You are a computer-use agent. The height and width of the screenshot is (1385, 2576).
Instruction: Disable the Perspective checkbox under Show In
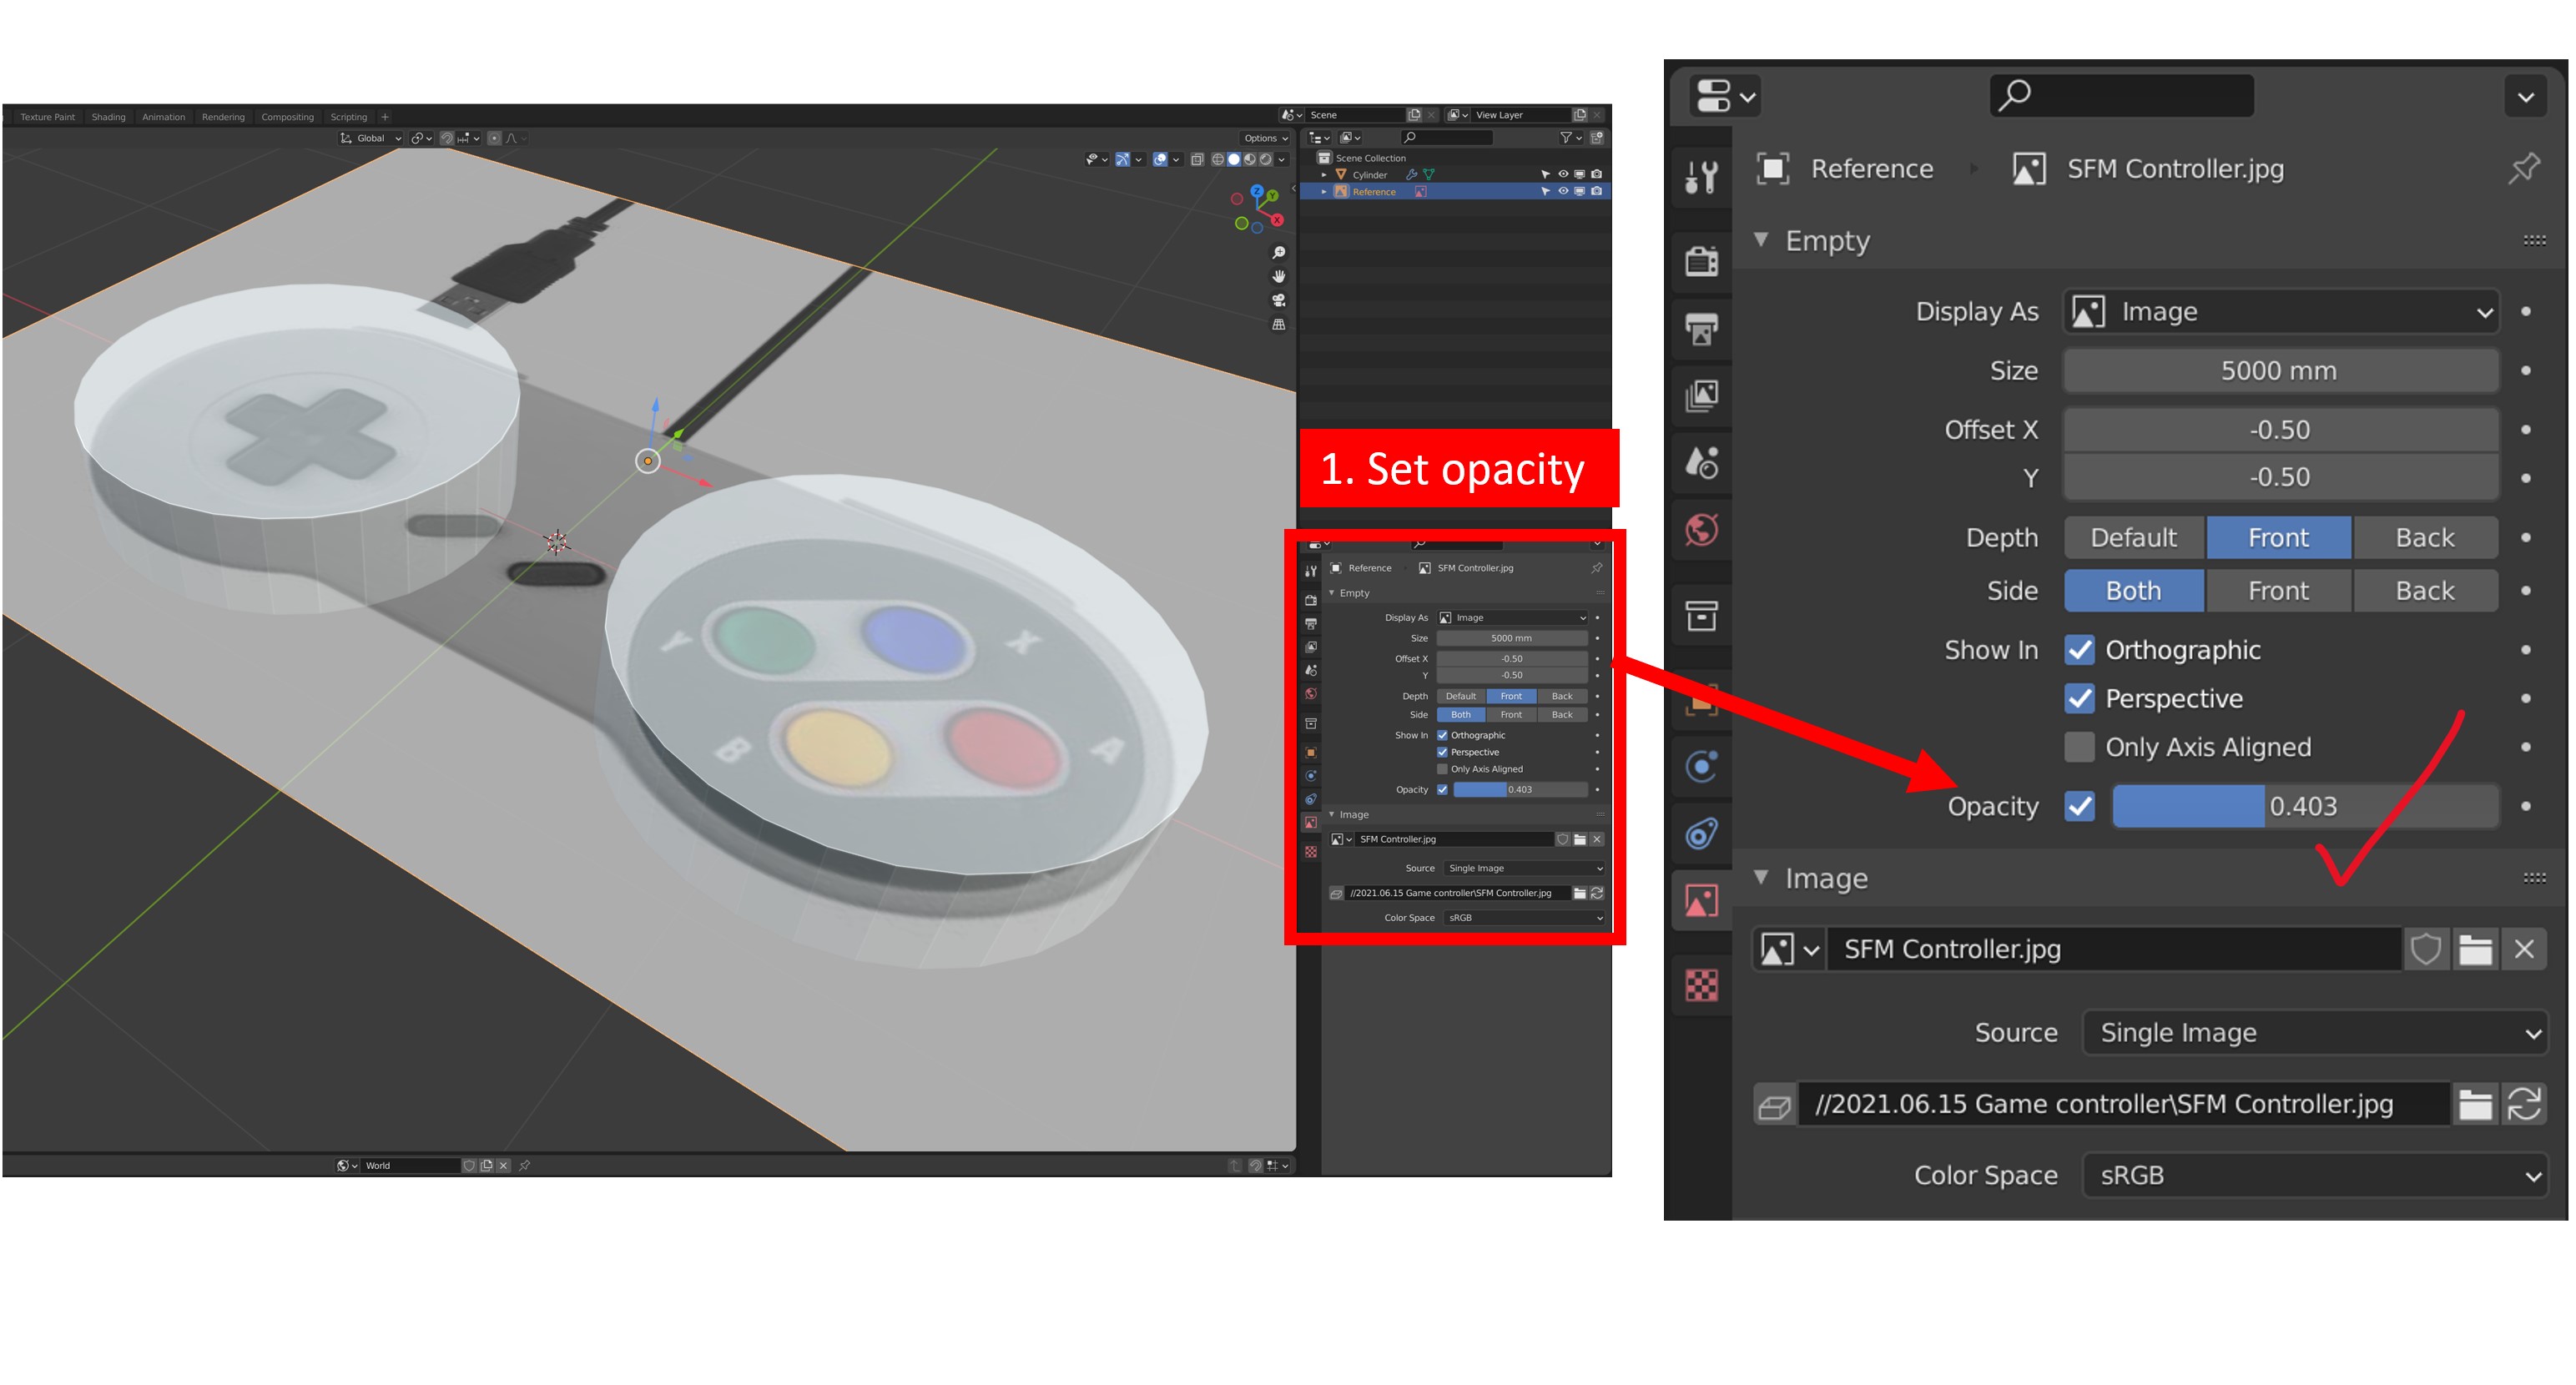[2081, 698]
